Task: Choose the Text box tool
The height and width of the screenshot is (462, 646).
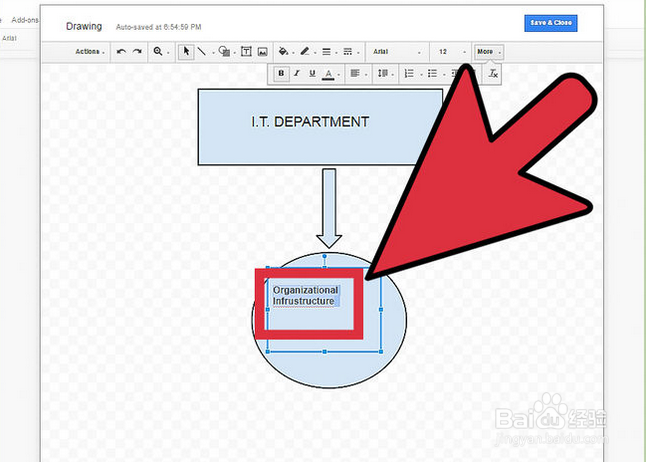Action: click(x=246, y=52)
